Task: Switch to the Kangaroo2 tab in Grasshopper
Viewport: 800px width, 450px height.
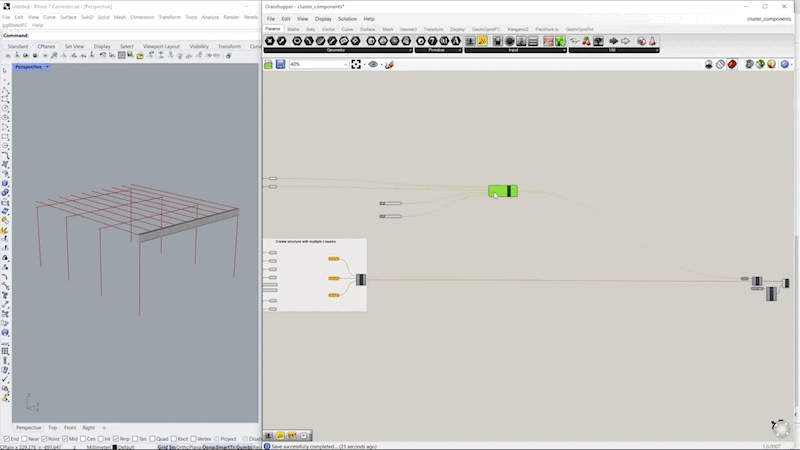Action: pyautogui.click(x=518, y=29)
